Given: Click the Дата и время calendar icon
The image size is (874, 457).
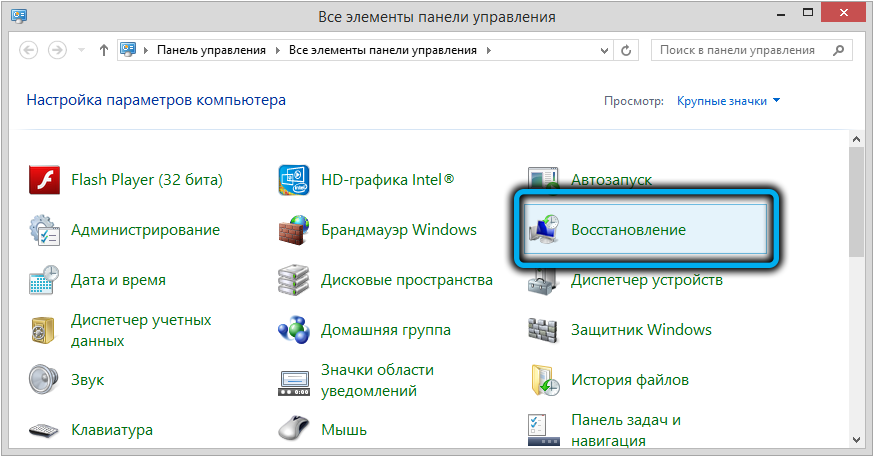Looking at the screenshot, I should pos(45,280).
